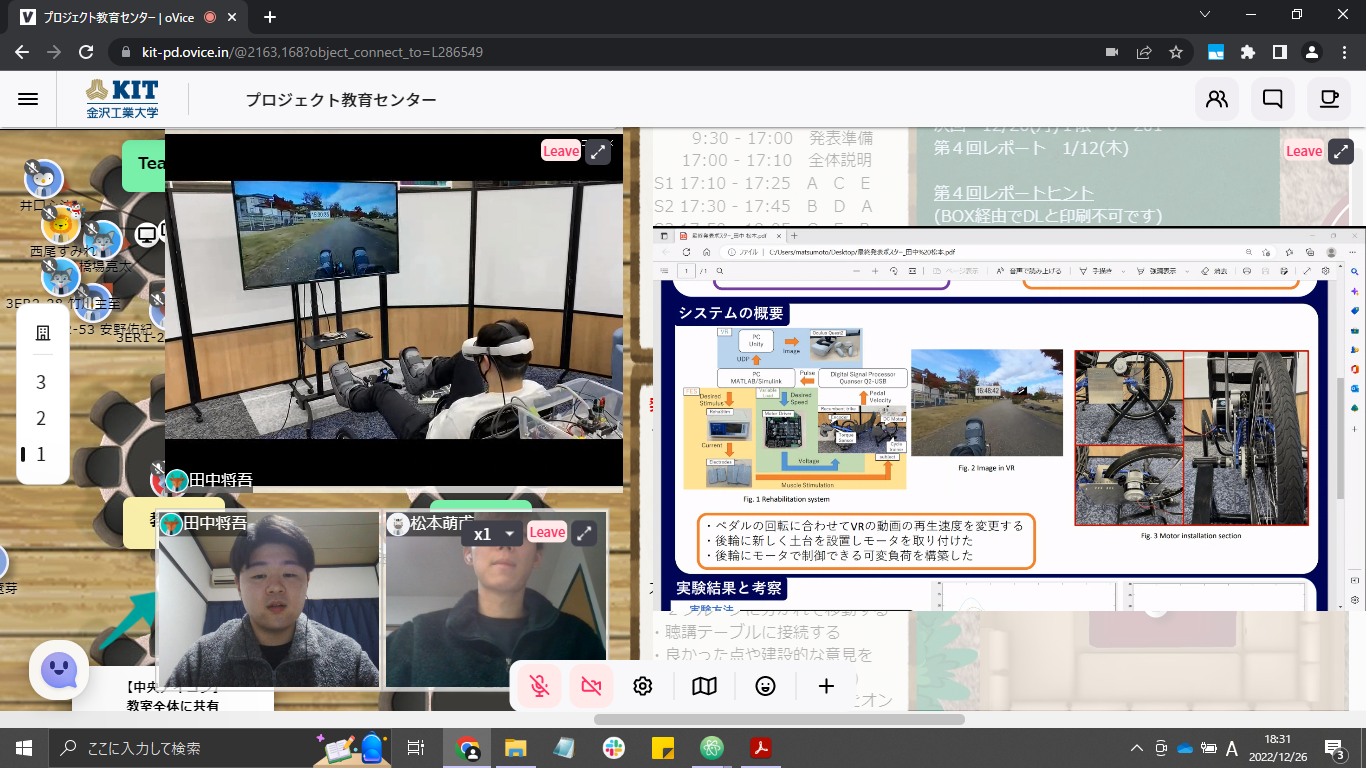Open oVice settings gear
Image resolution: width=1366 pixels, height=768 pixels.
(643, 686)
